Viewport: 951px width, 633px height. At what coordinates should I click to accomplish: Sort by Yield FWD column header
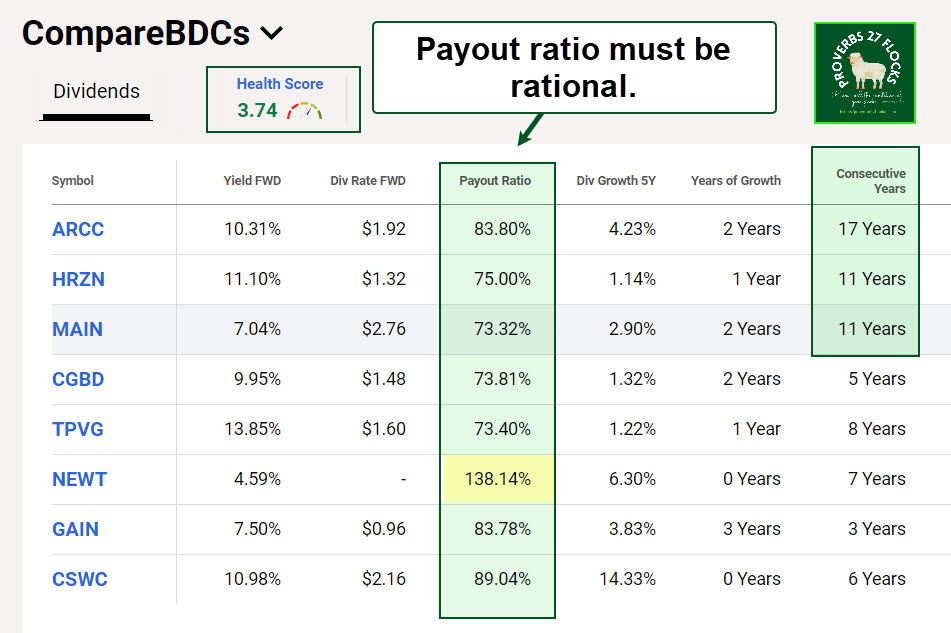tap(252, 181)
